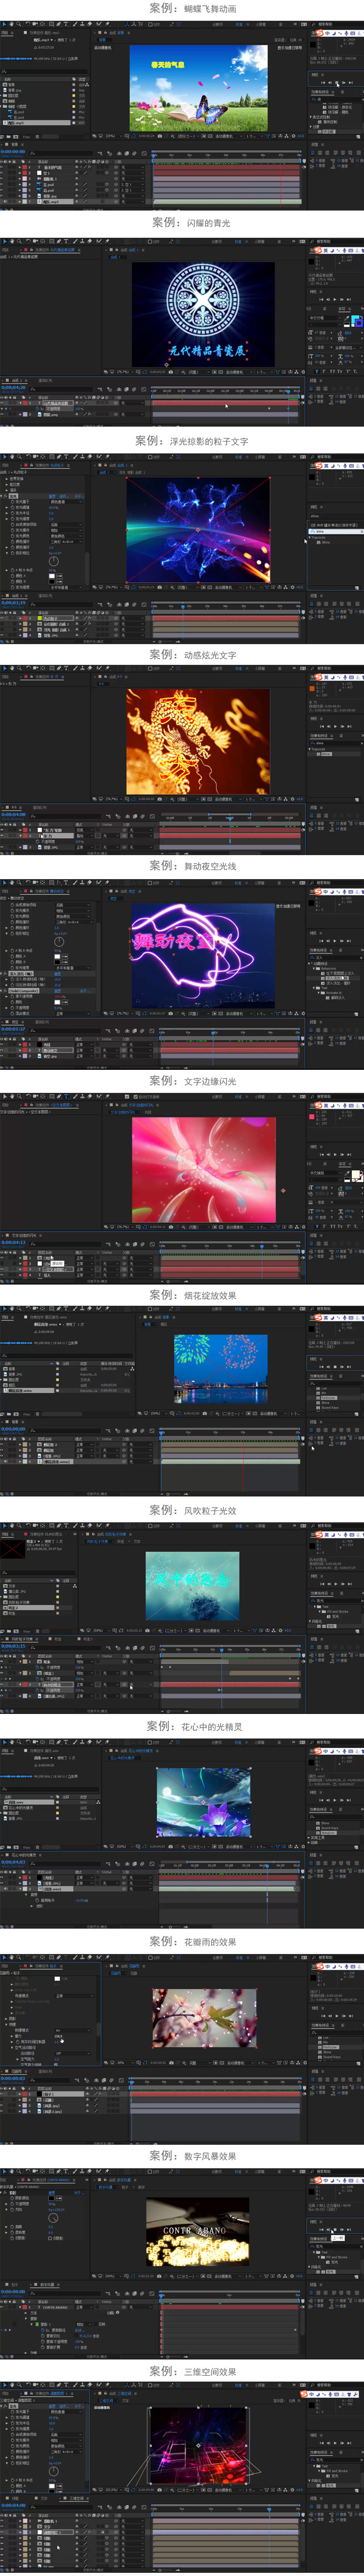Click the 案例：三维空间效果 heading
This screenshot has height=2576, width=364.
(x=193, y=2371)
